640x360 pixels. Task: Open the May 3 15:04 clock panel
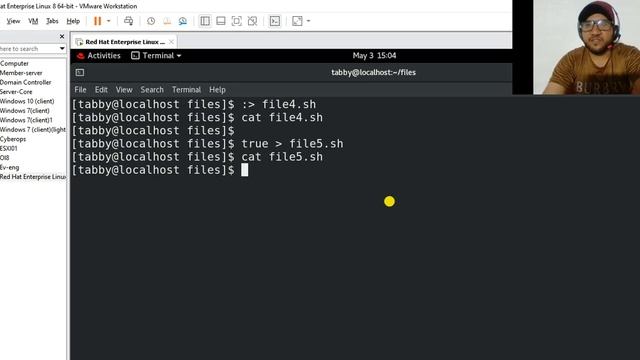[x=374, y=56]
